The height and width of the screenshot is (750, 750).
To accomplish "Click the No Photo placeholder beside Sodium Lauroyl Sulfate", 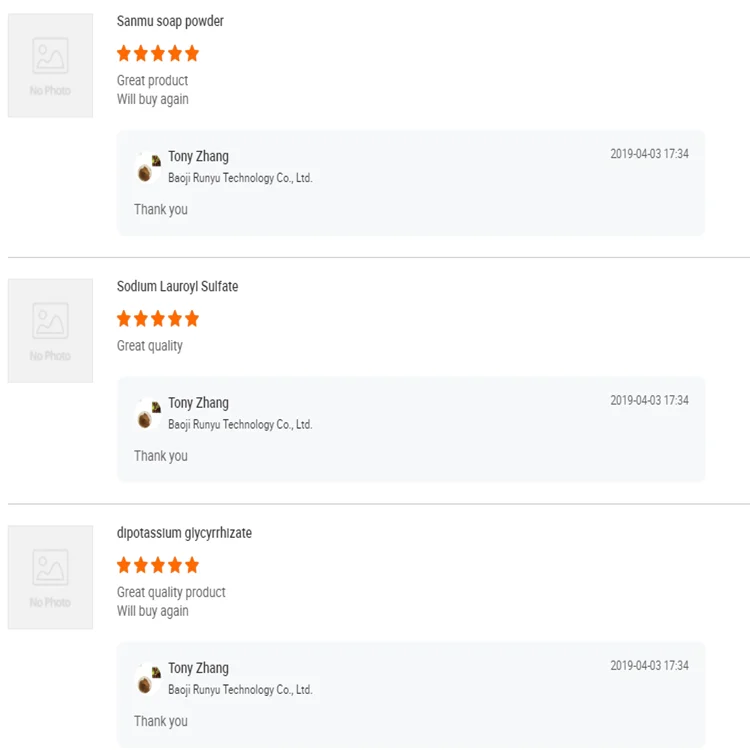I will coord(50,331).
